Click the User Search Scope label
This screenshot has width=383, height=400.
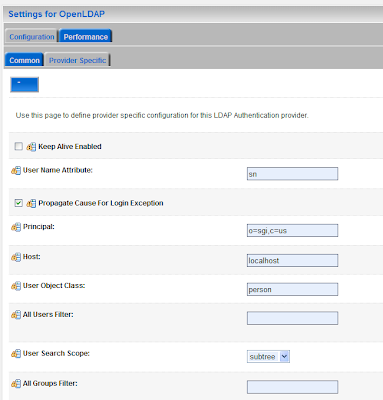[x=56, y=353]
